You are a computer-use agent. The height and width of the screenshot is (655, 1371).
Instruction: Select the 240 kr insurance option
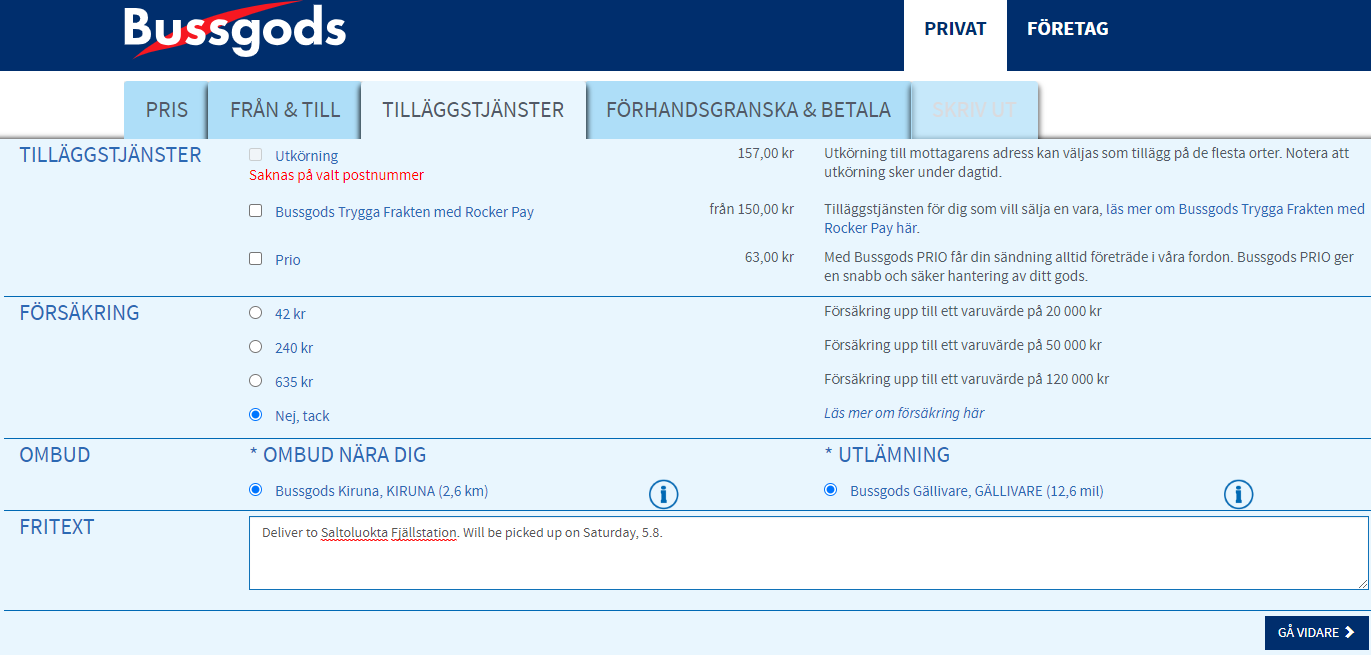256,347
